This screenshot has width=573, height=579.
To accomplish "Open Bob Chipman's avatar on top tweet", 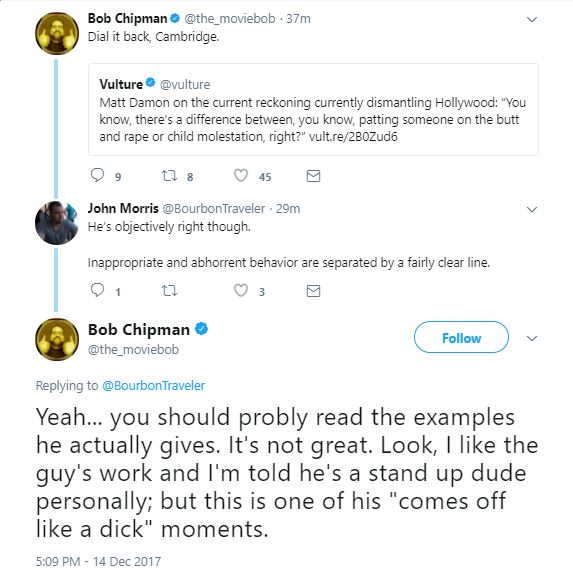I will pos(57,33).
